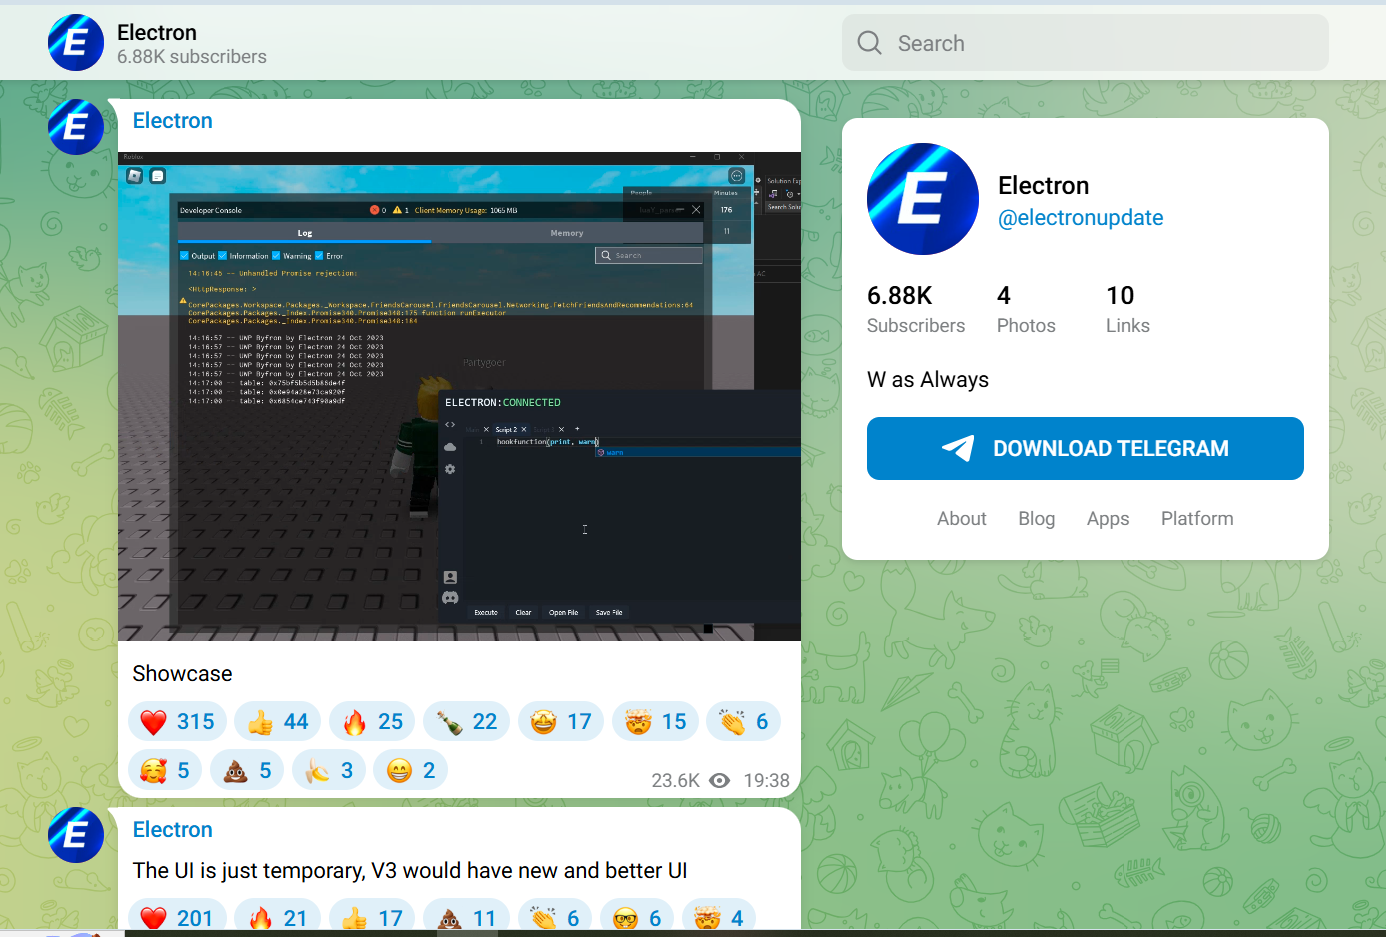Click the poop emoji reaction showing 5
This screenshot has height=937, width=1386.
247,771
